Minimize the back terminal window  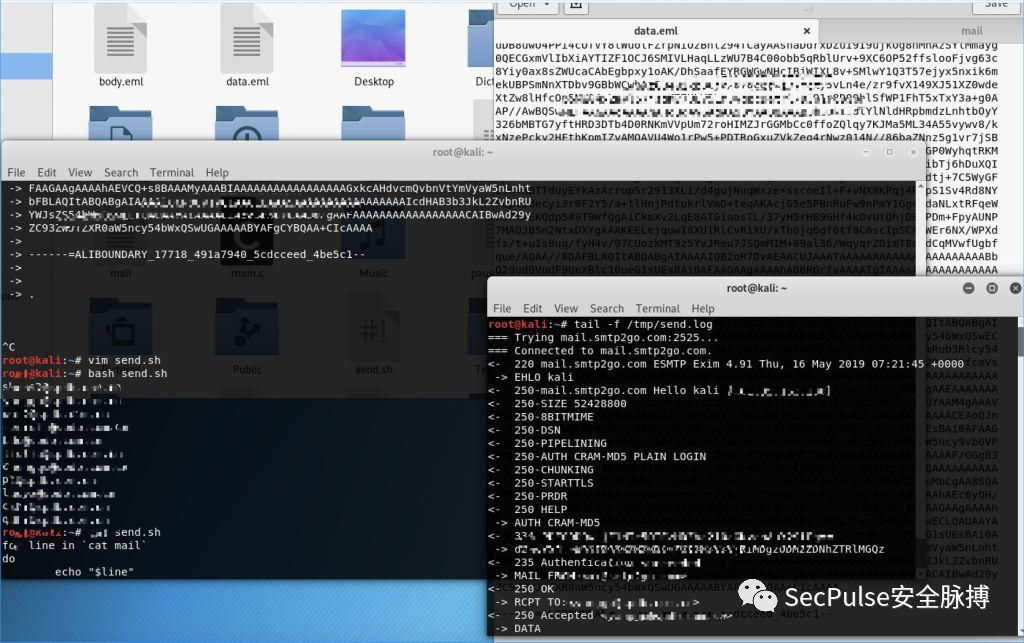click(x=866, y=152)
